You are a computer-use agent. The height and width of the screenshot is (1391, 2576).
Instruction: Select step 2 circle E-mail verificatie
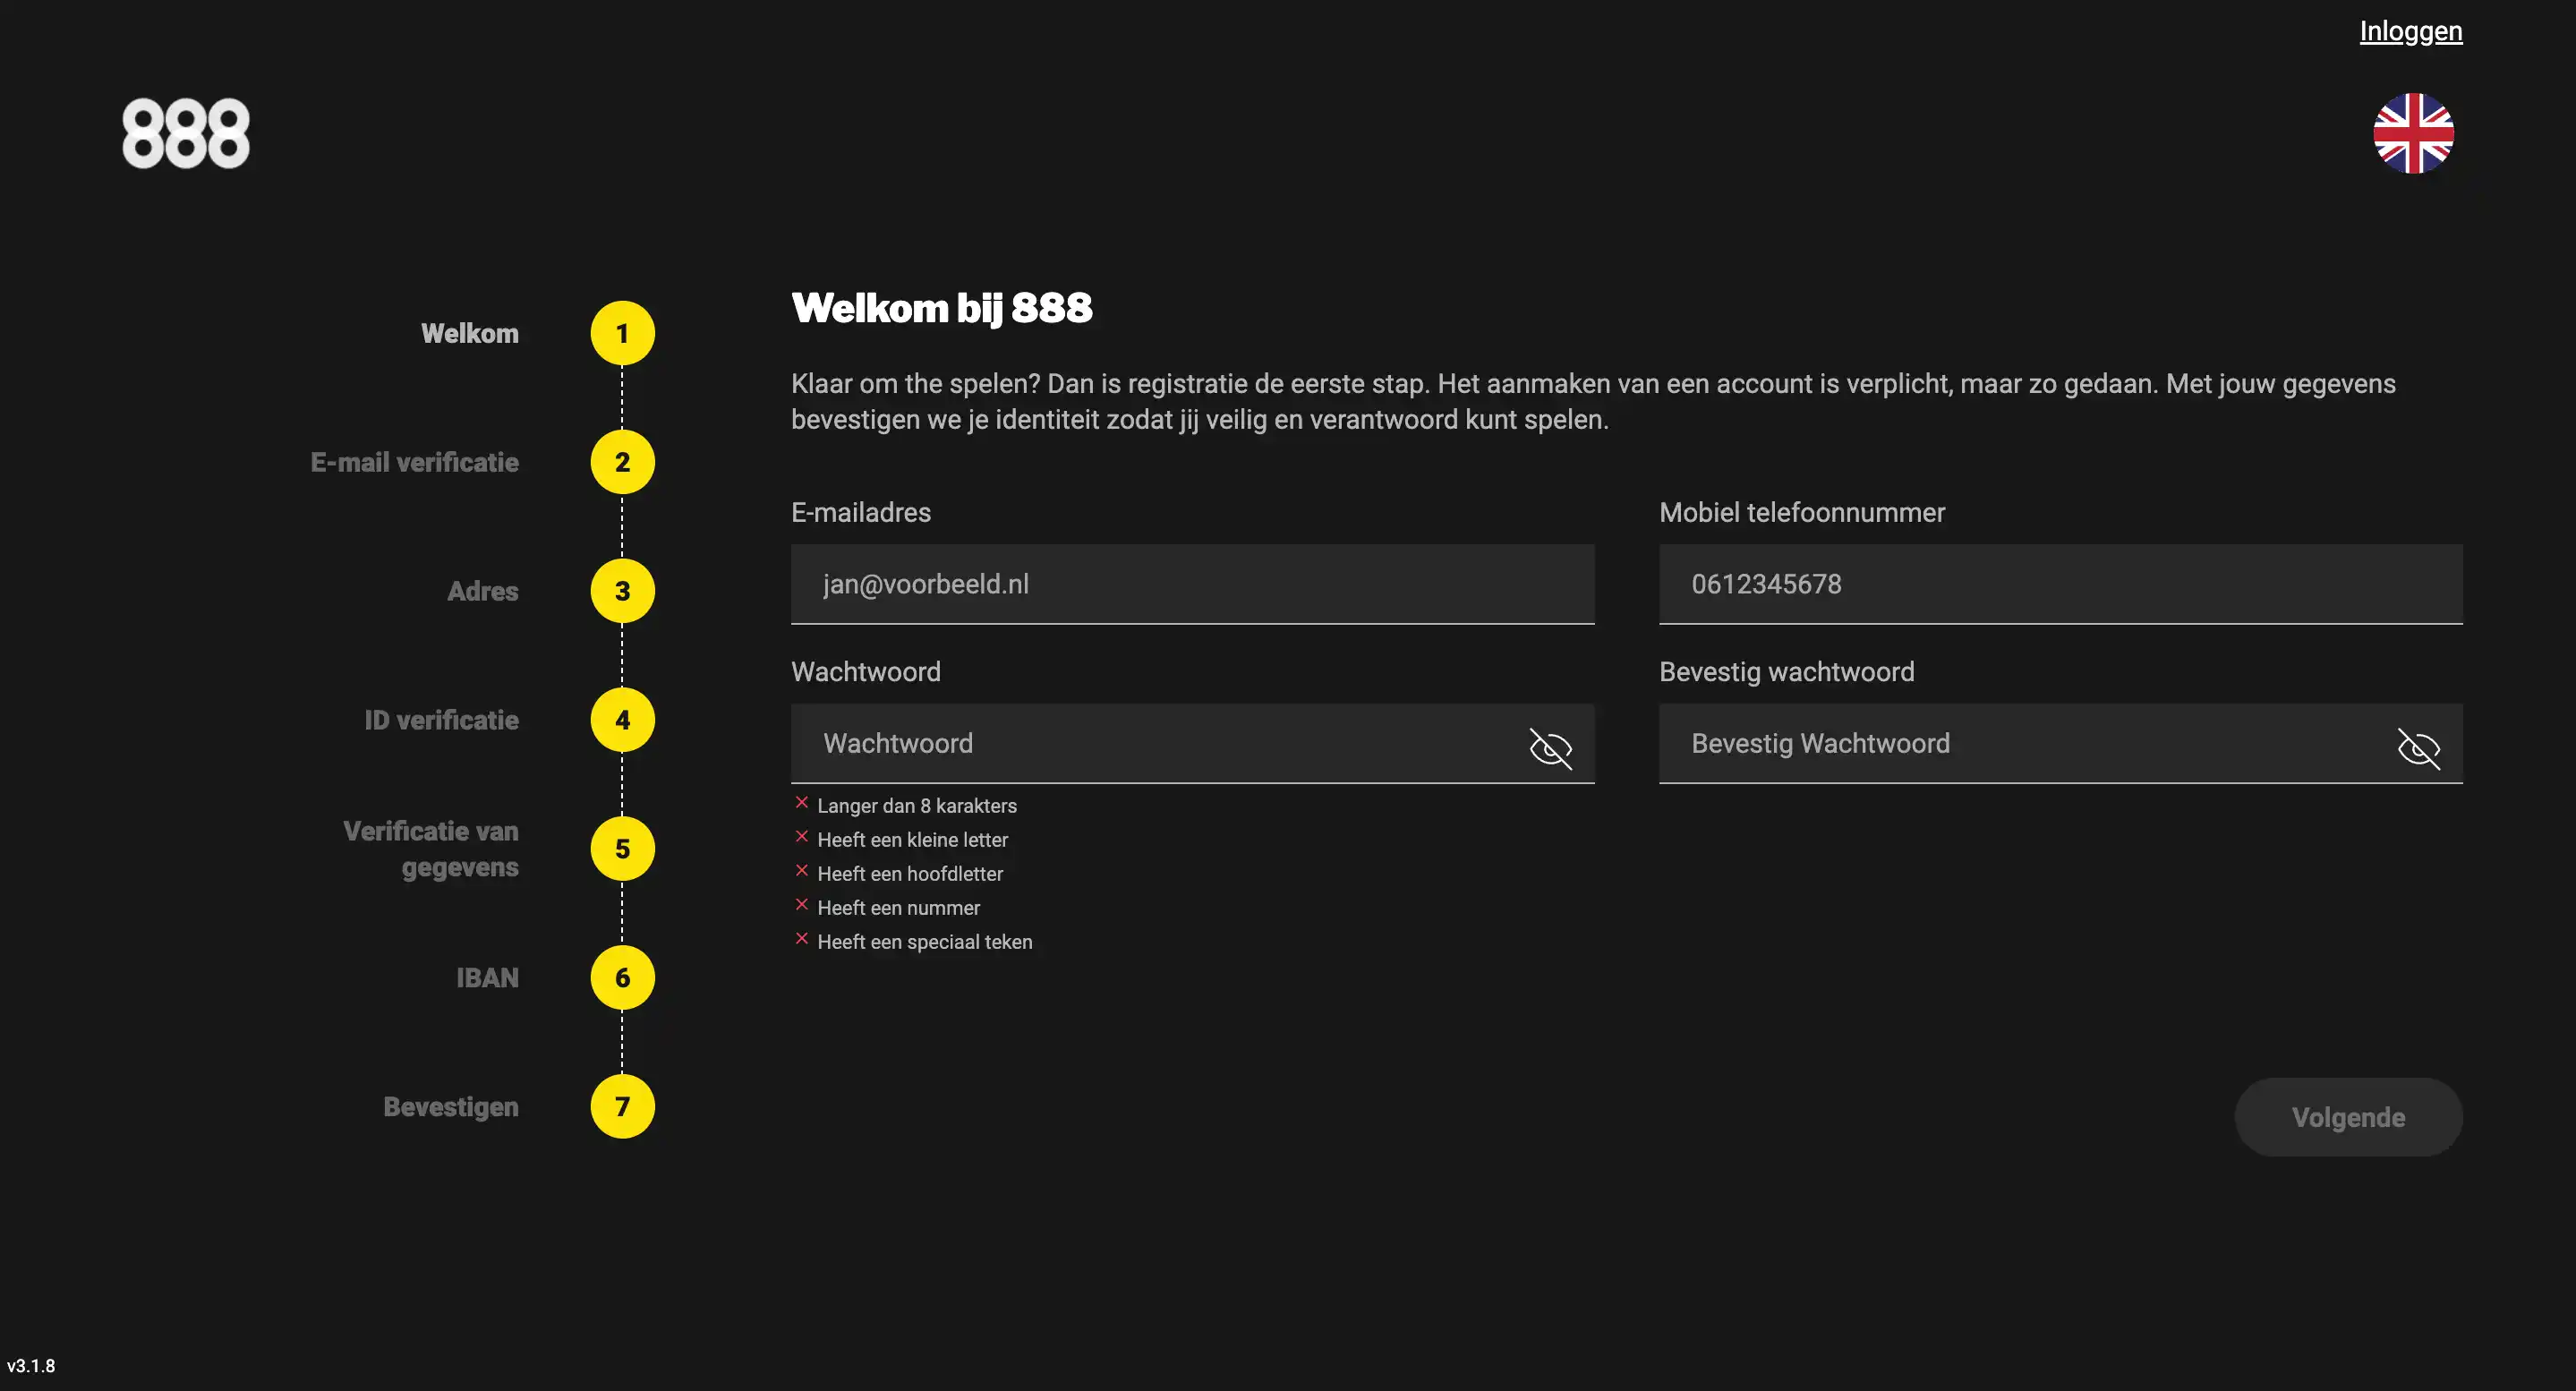[622, 462]
